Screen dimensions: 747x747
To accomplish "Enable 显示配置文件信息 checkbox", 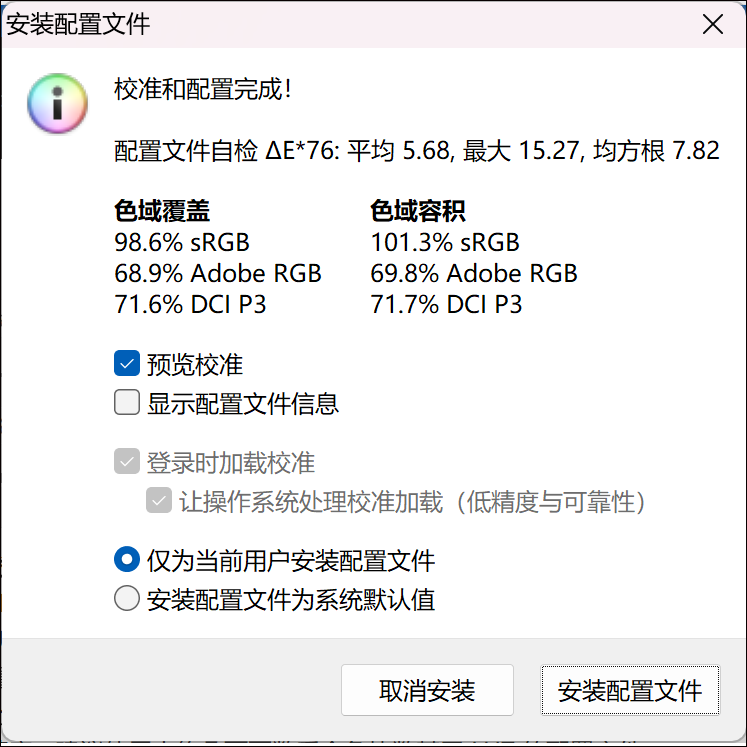I will pos(127,403).
